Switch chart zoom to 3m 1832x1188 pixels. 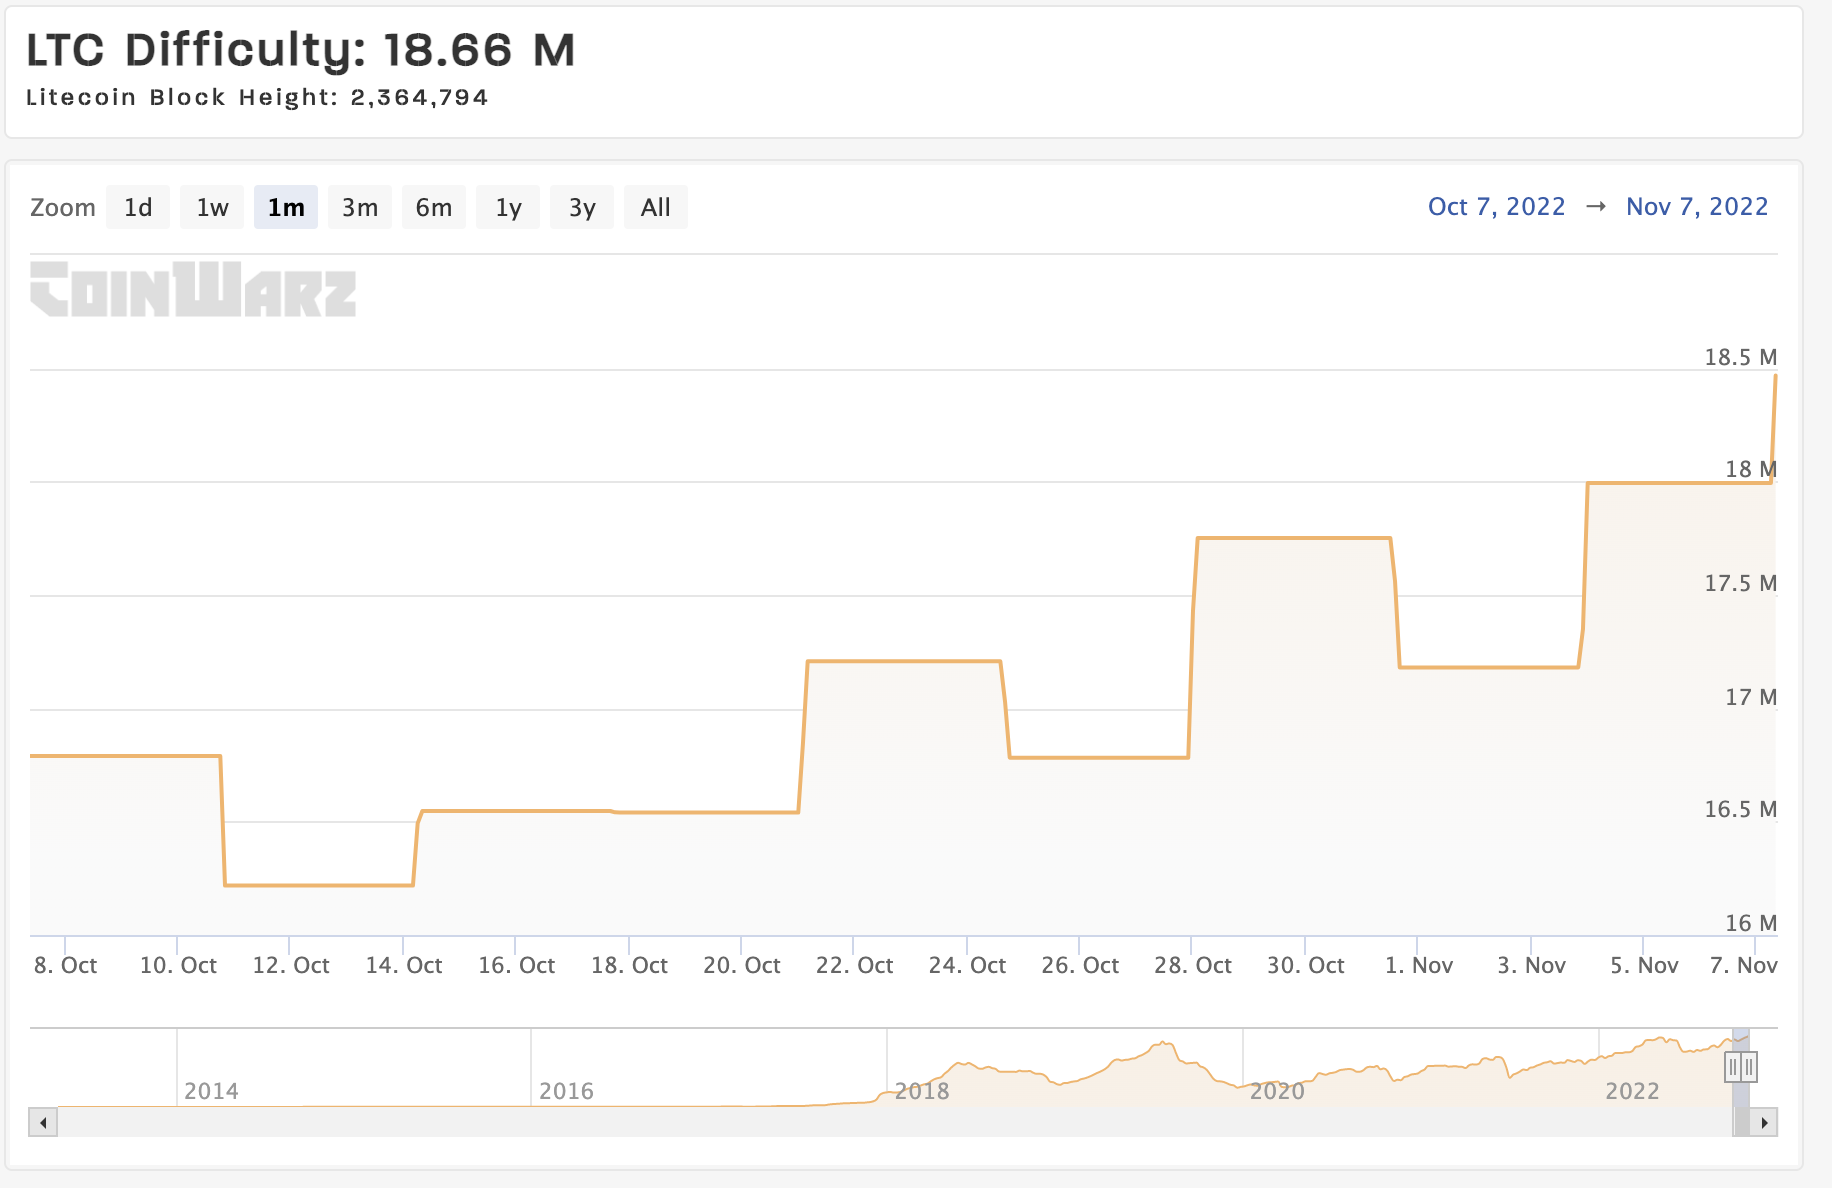click(360, 207)
